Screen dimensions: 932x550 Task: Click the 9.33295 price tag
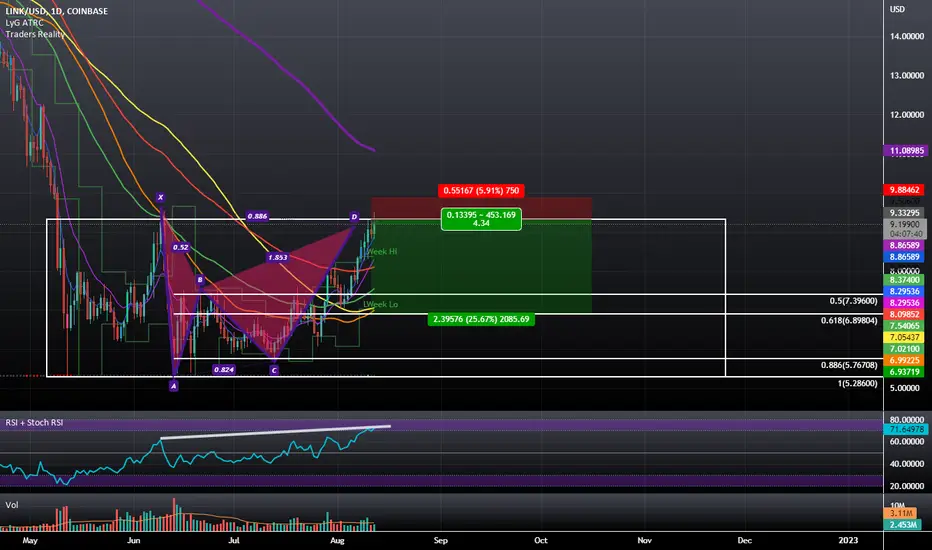point(904,213)
